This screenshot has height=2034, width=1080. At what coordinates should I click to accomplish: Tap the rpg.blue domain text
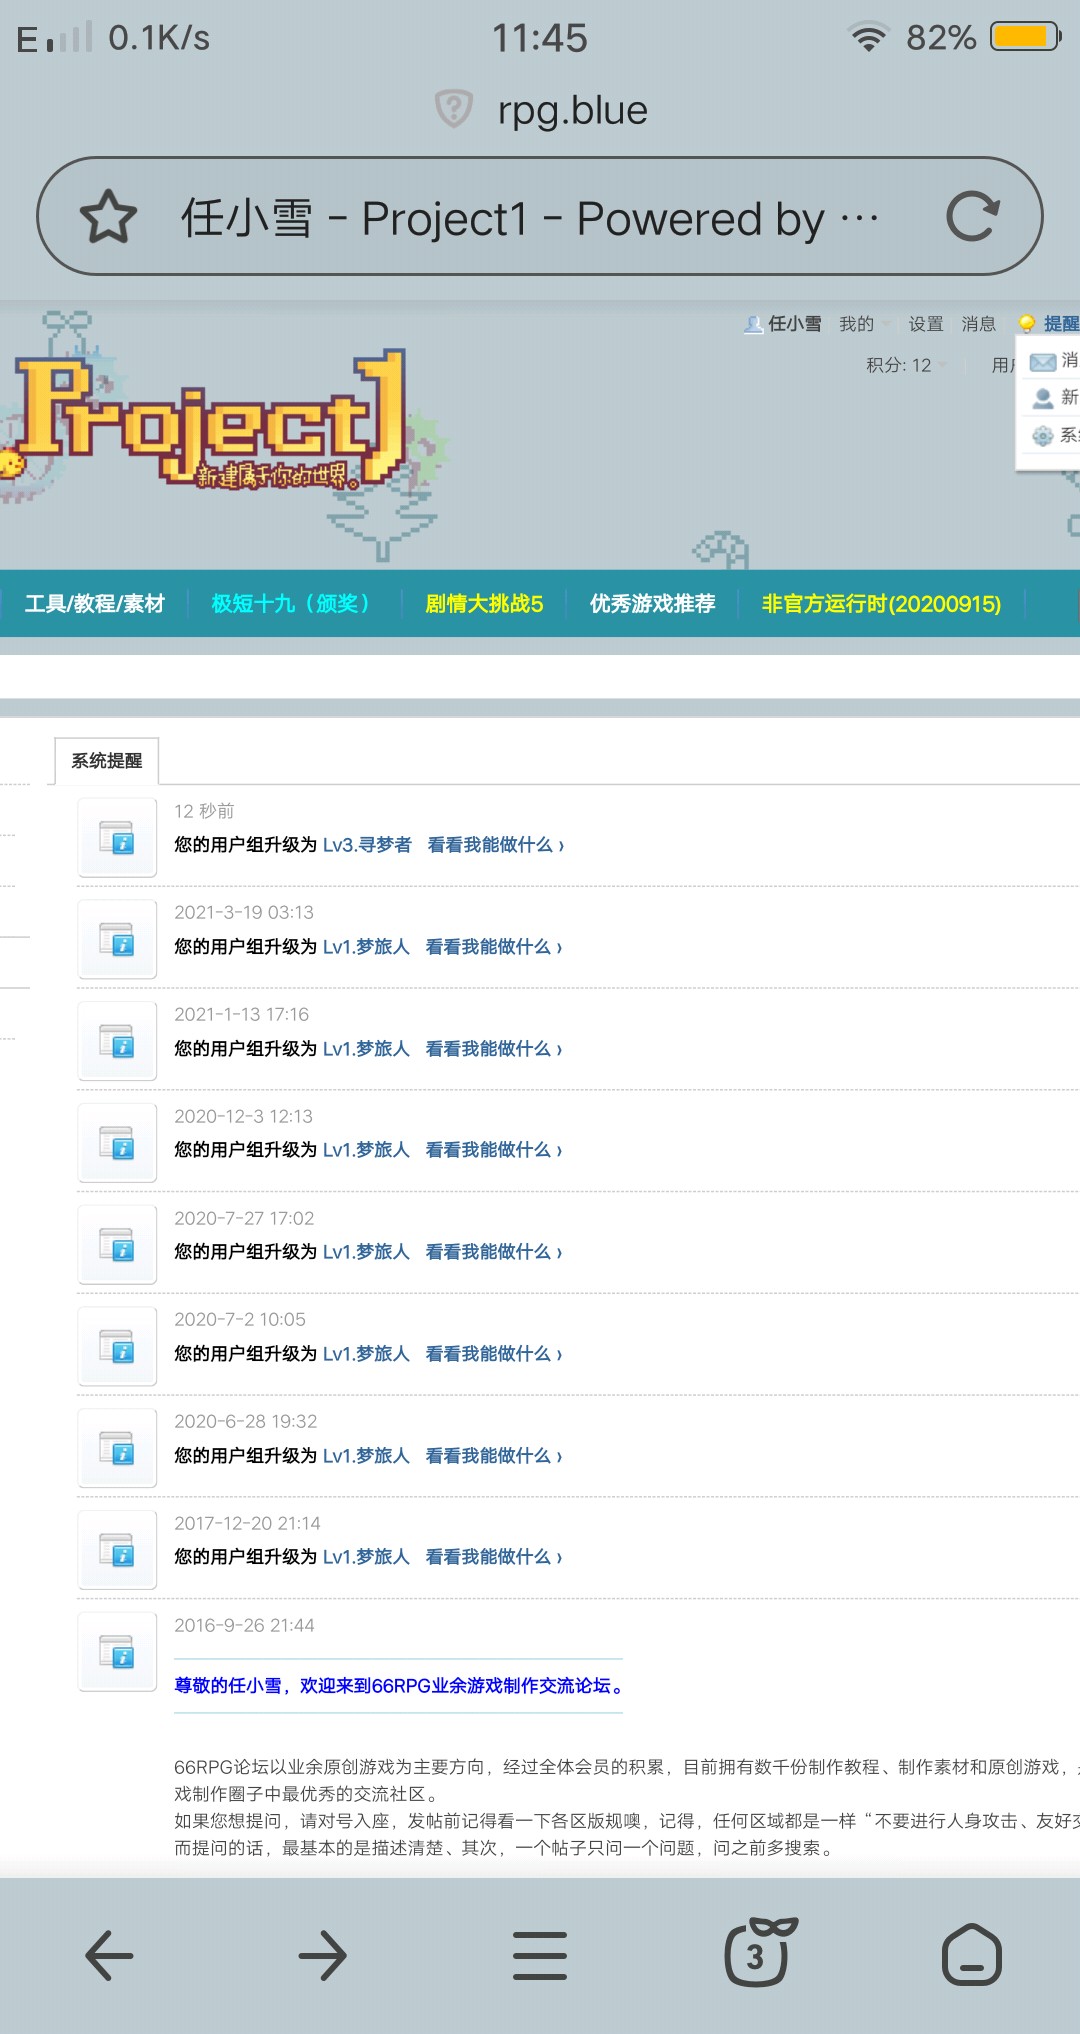573,110
